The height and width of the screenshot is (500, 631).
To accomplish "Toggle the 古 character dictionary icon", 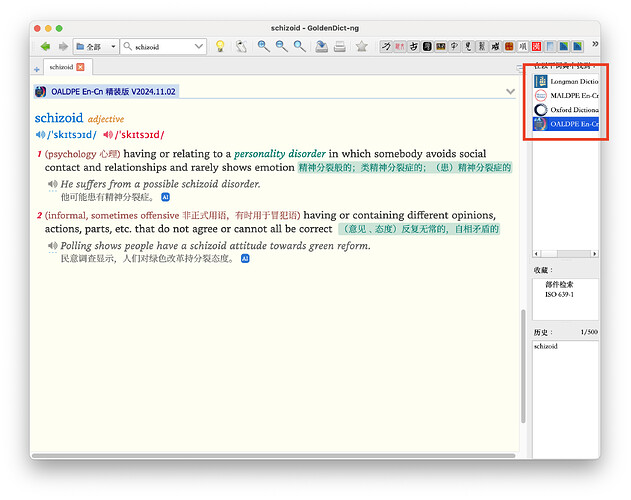I will (413, 46).
